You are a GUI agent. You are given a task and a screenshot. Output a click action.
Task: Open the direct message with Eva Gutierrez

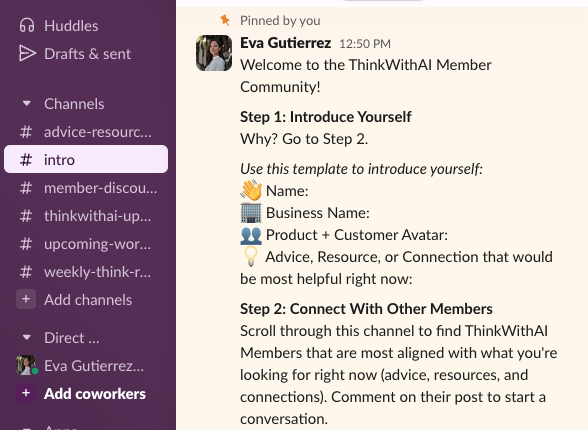pyautogui.click(x=86, y=366)
